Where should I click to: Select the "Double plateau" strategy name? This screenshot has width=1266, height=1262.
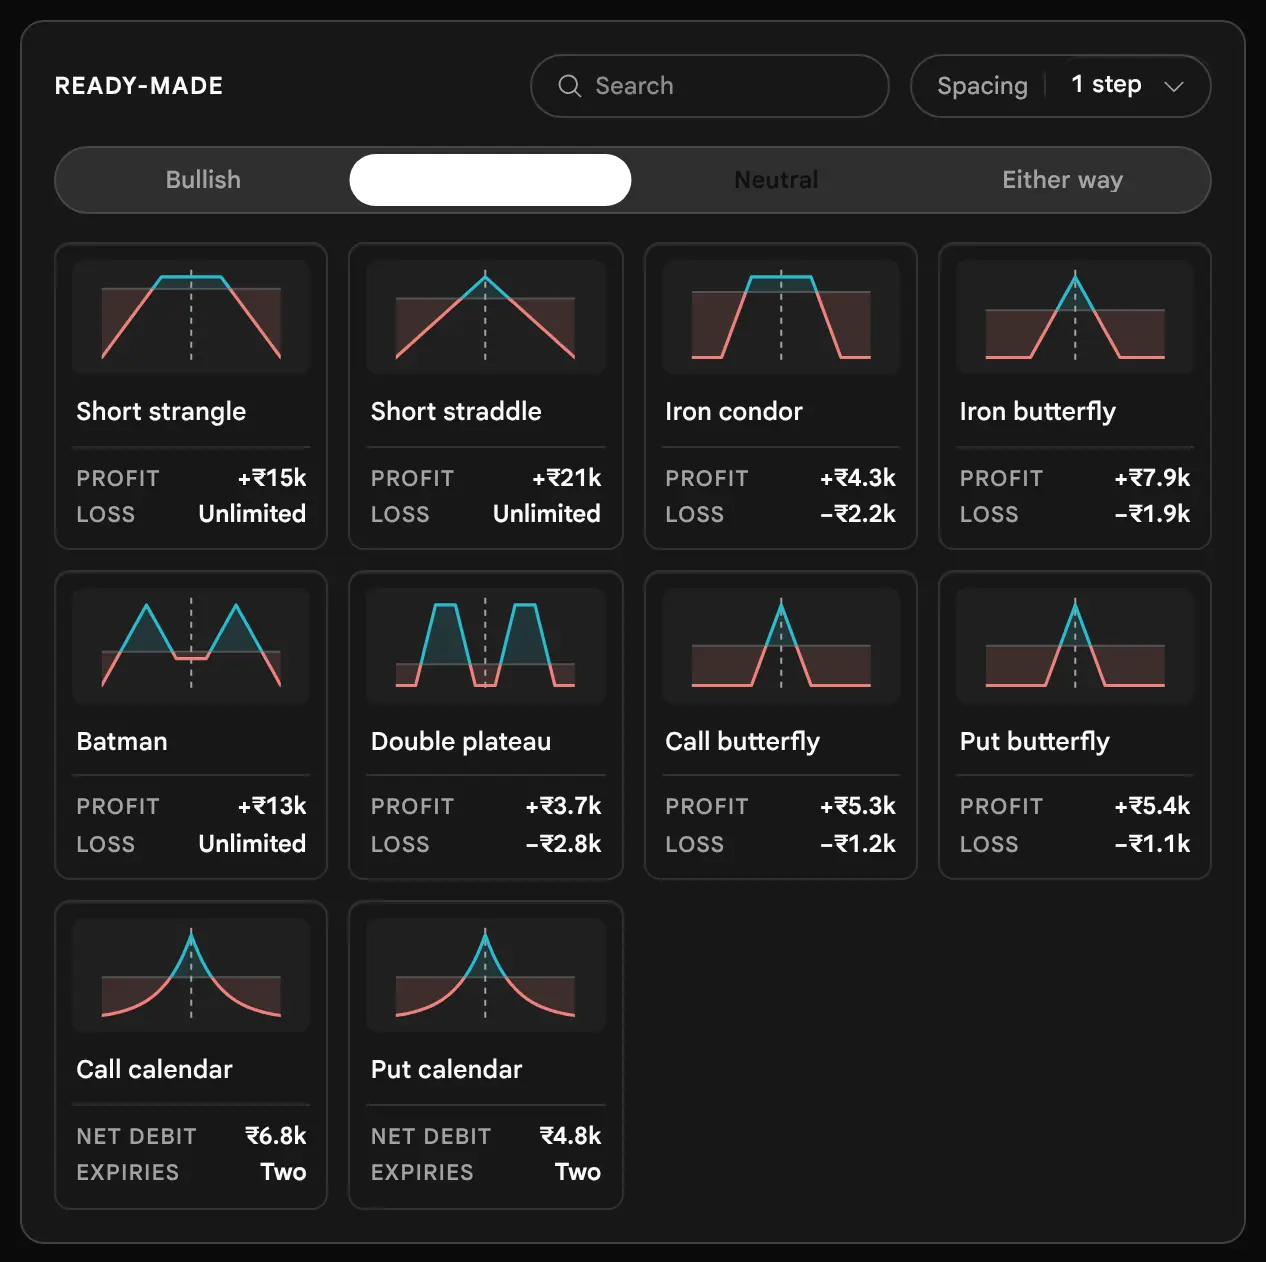coord(461,741)
